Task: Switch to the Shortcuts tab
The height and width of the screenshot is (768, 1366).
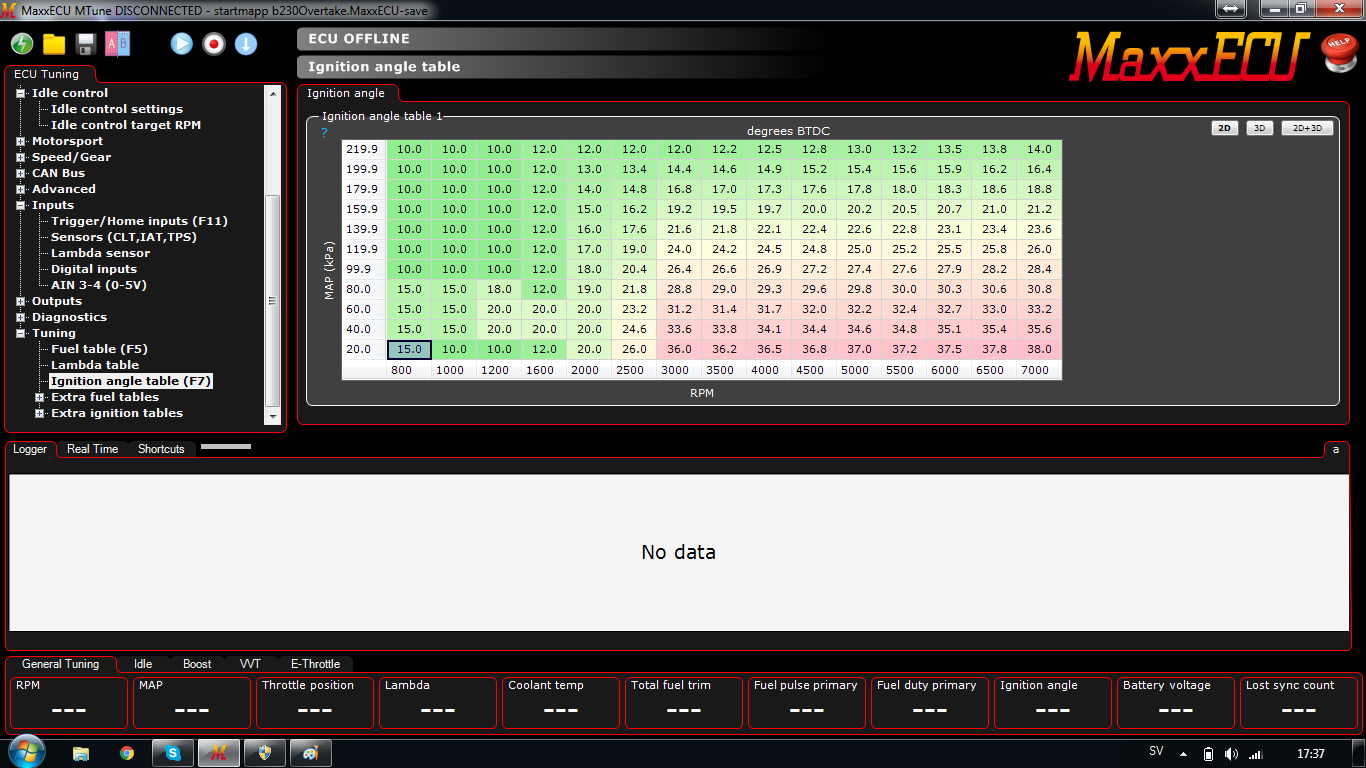Action: (161, 449)
